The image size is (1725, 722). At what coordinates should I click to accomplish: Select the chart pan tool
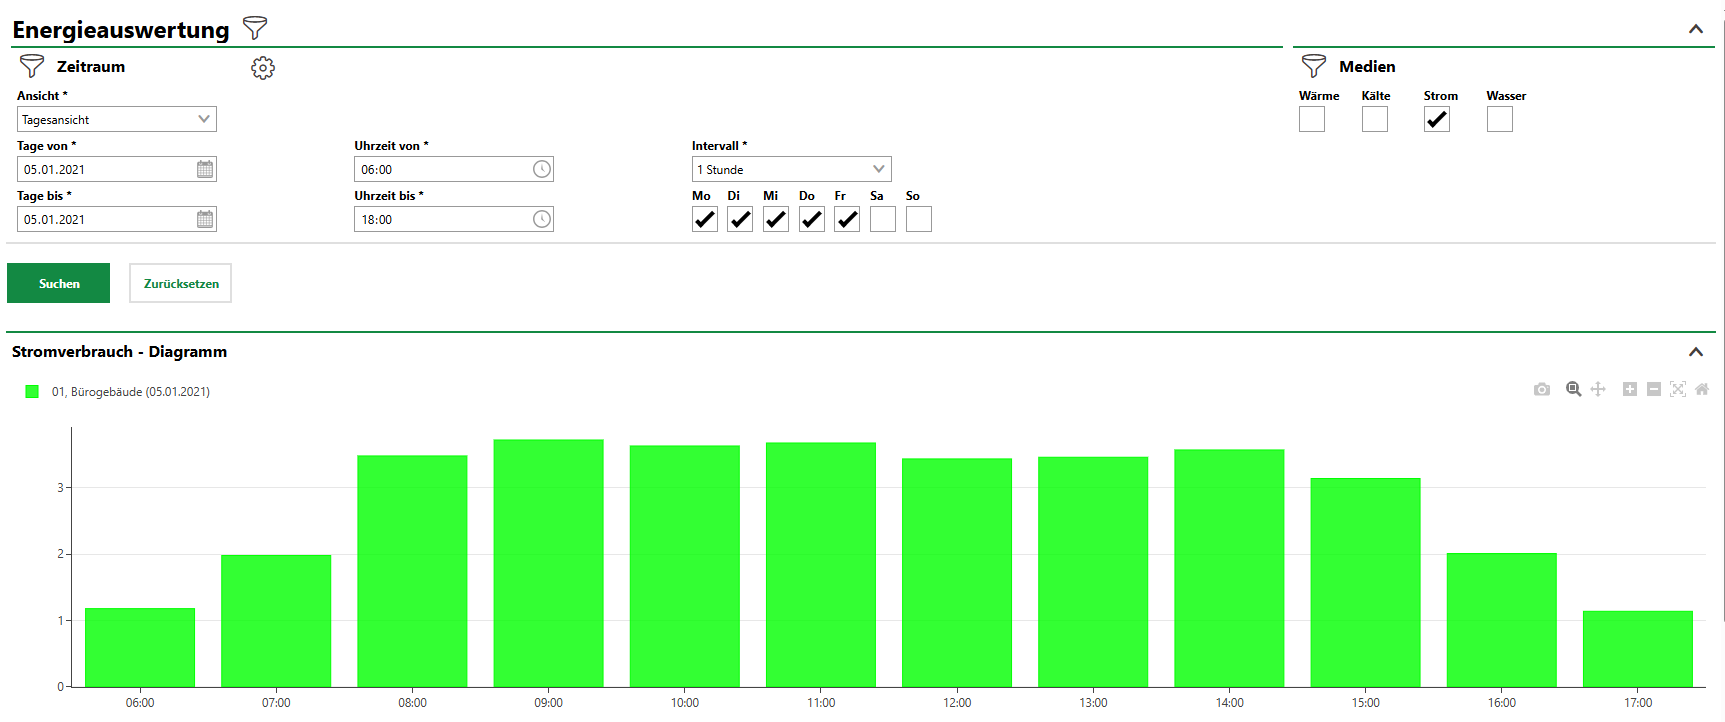click(x=1598, y=389)
